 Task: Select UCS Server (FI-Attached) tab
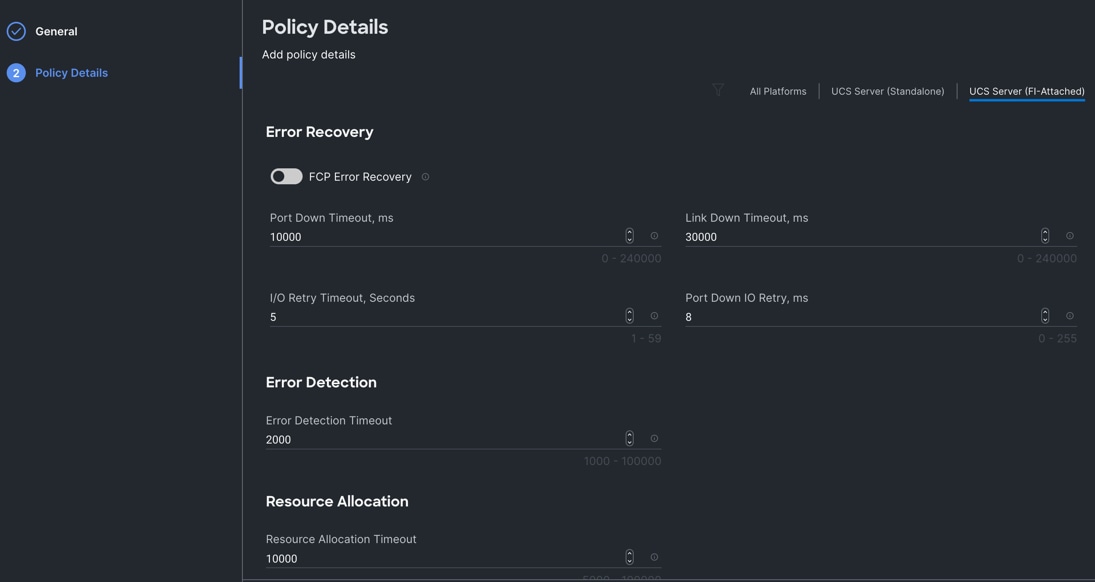(x=1026, y=91)
